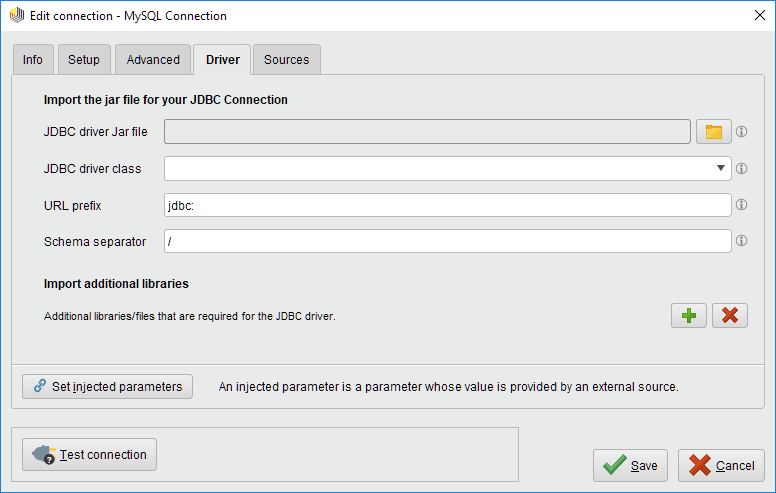Switch to the Info tab

point(33,60)
